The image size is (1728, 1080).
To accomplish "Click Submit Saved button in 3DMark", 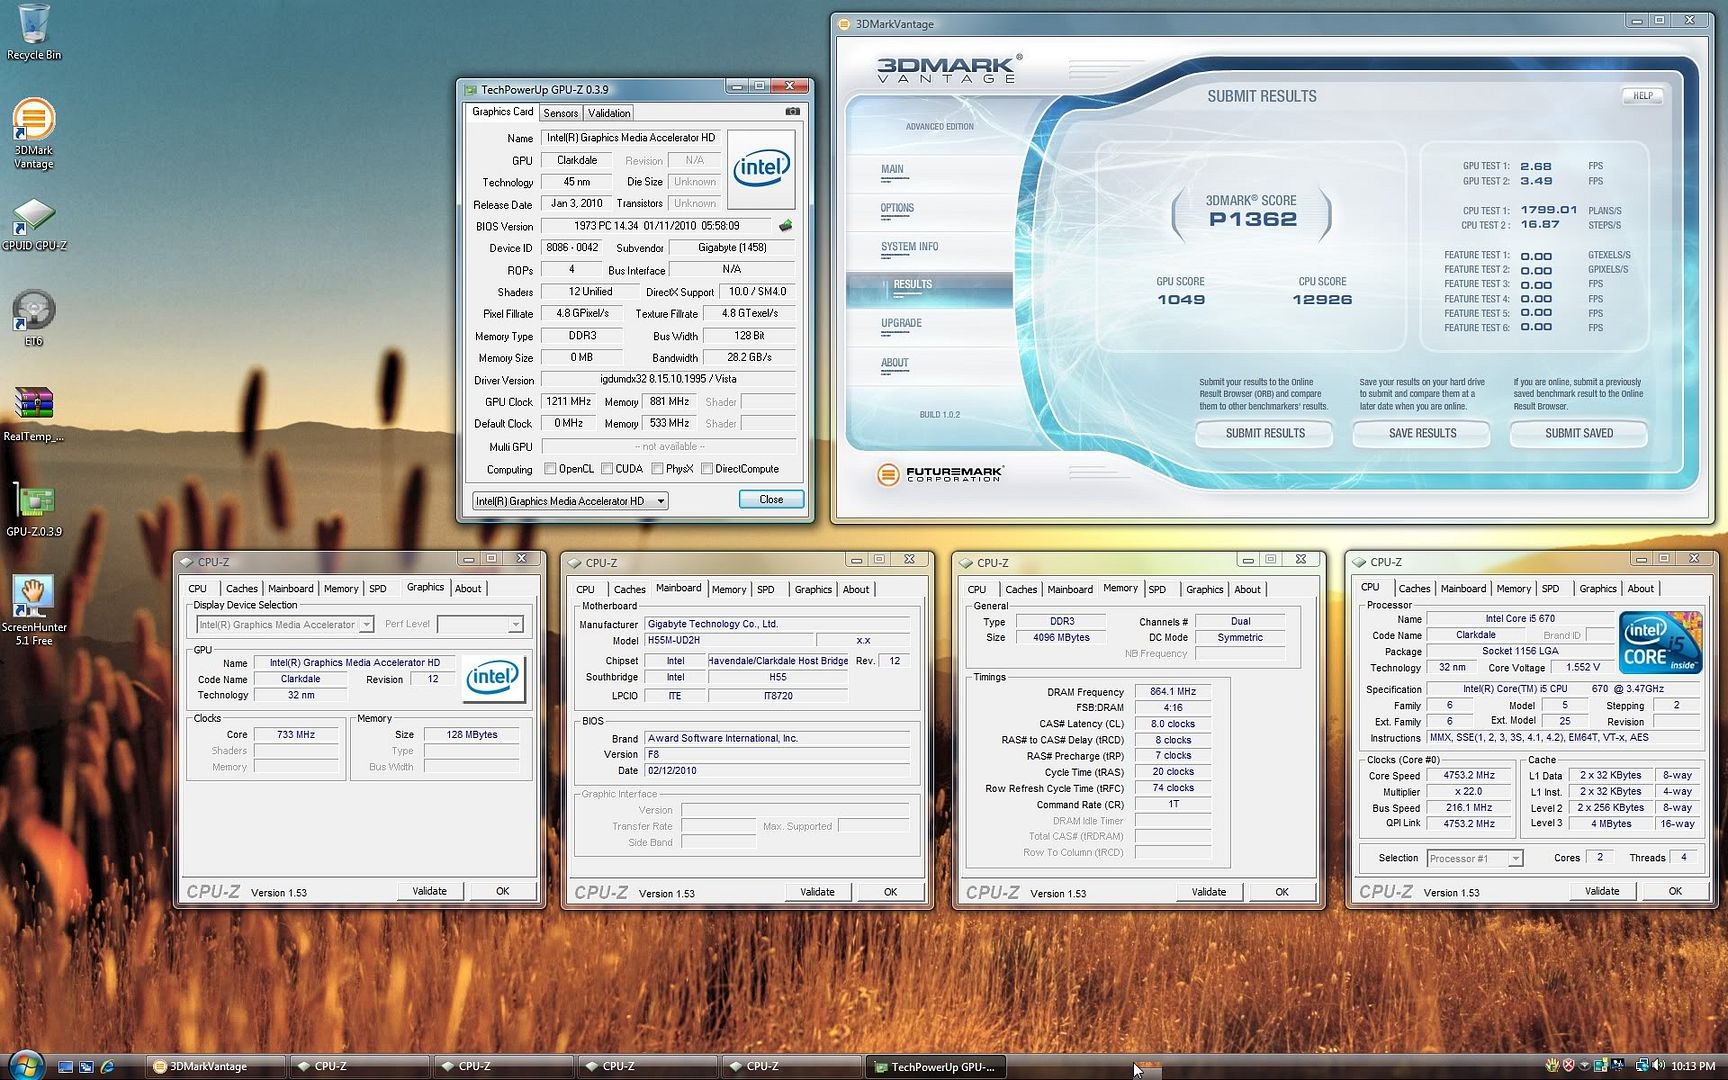I will click(x=1578, y=433).
